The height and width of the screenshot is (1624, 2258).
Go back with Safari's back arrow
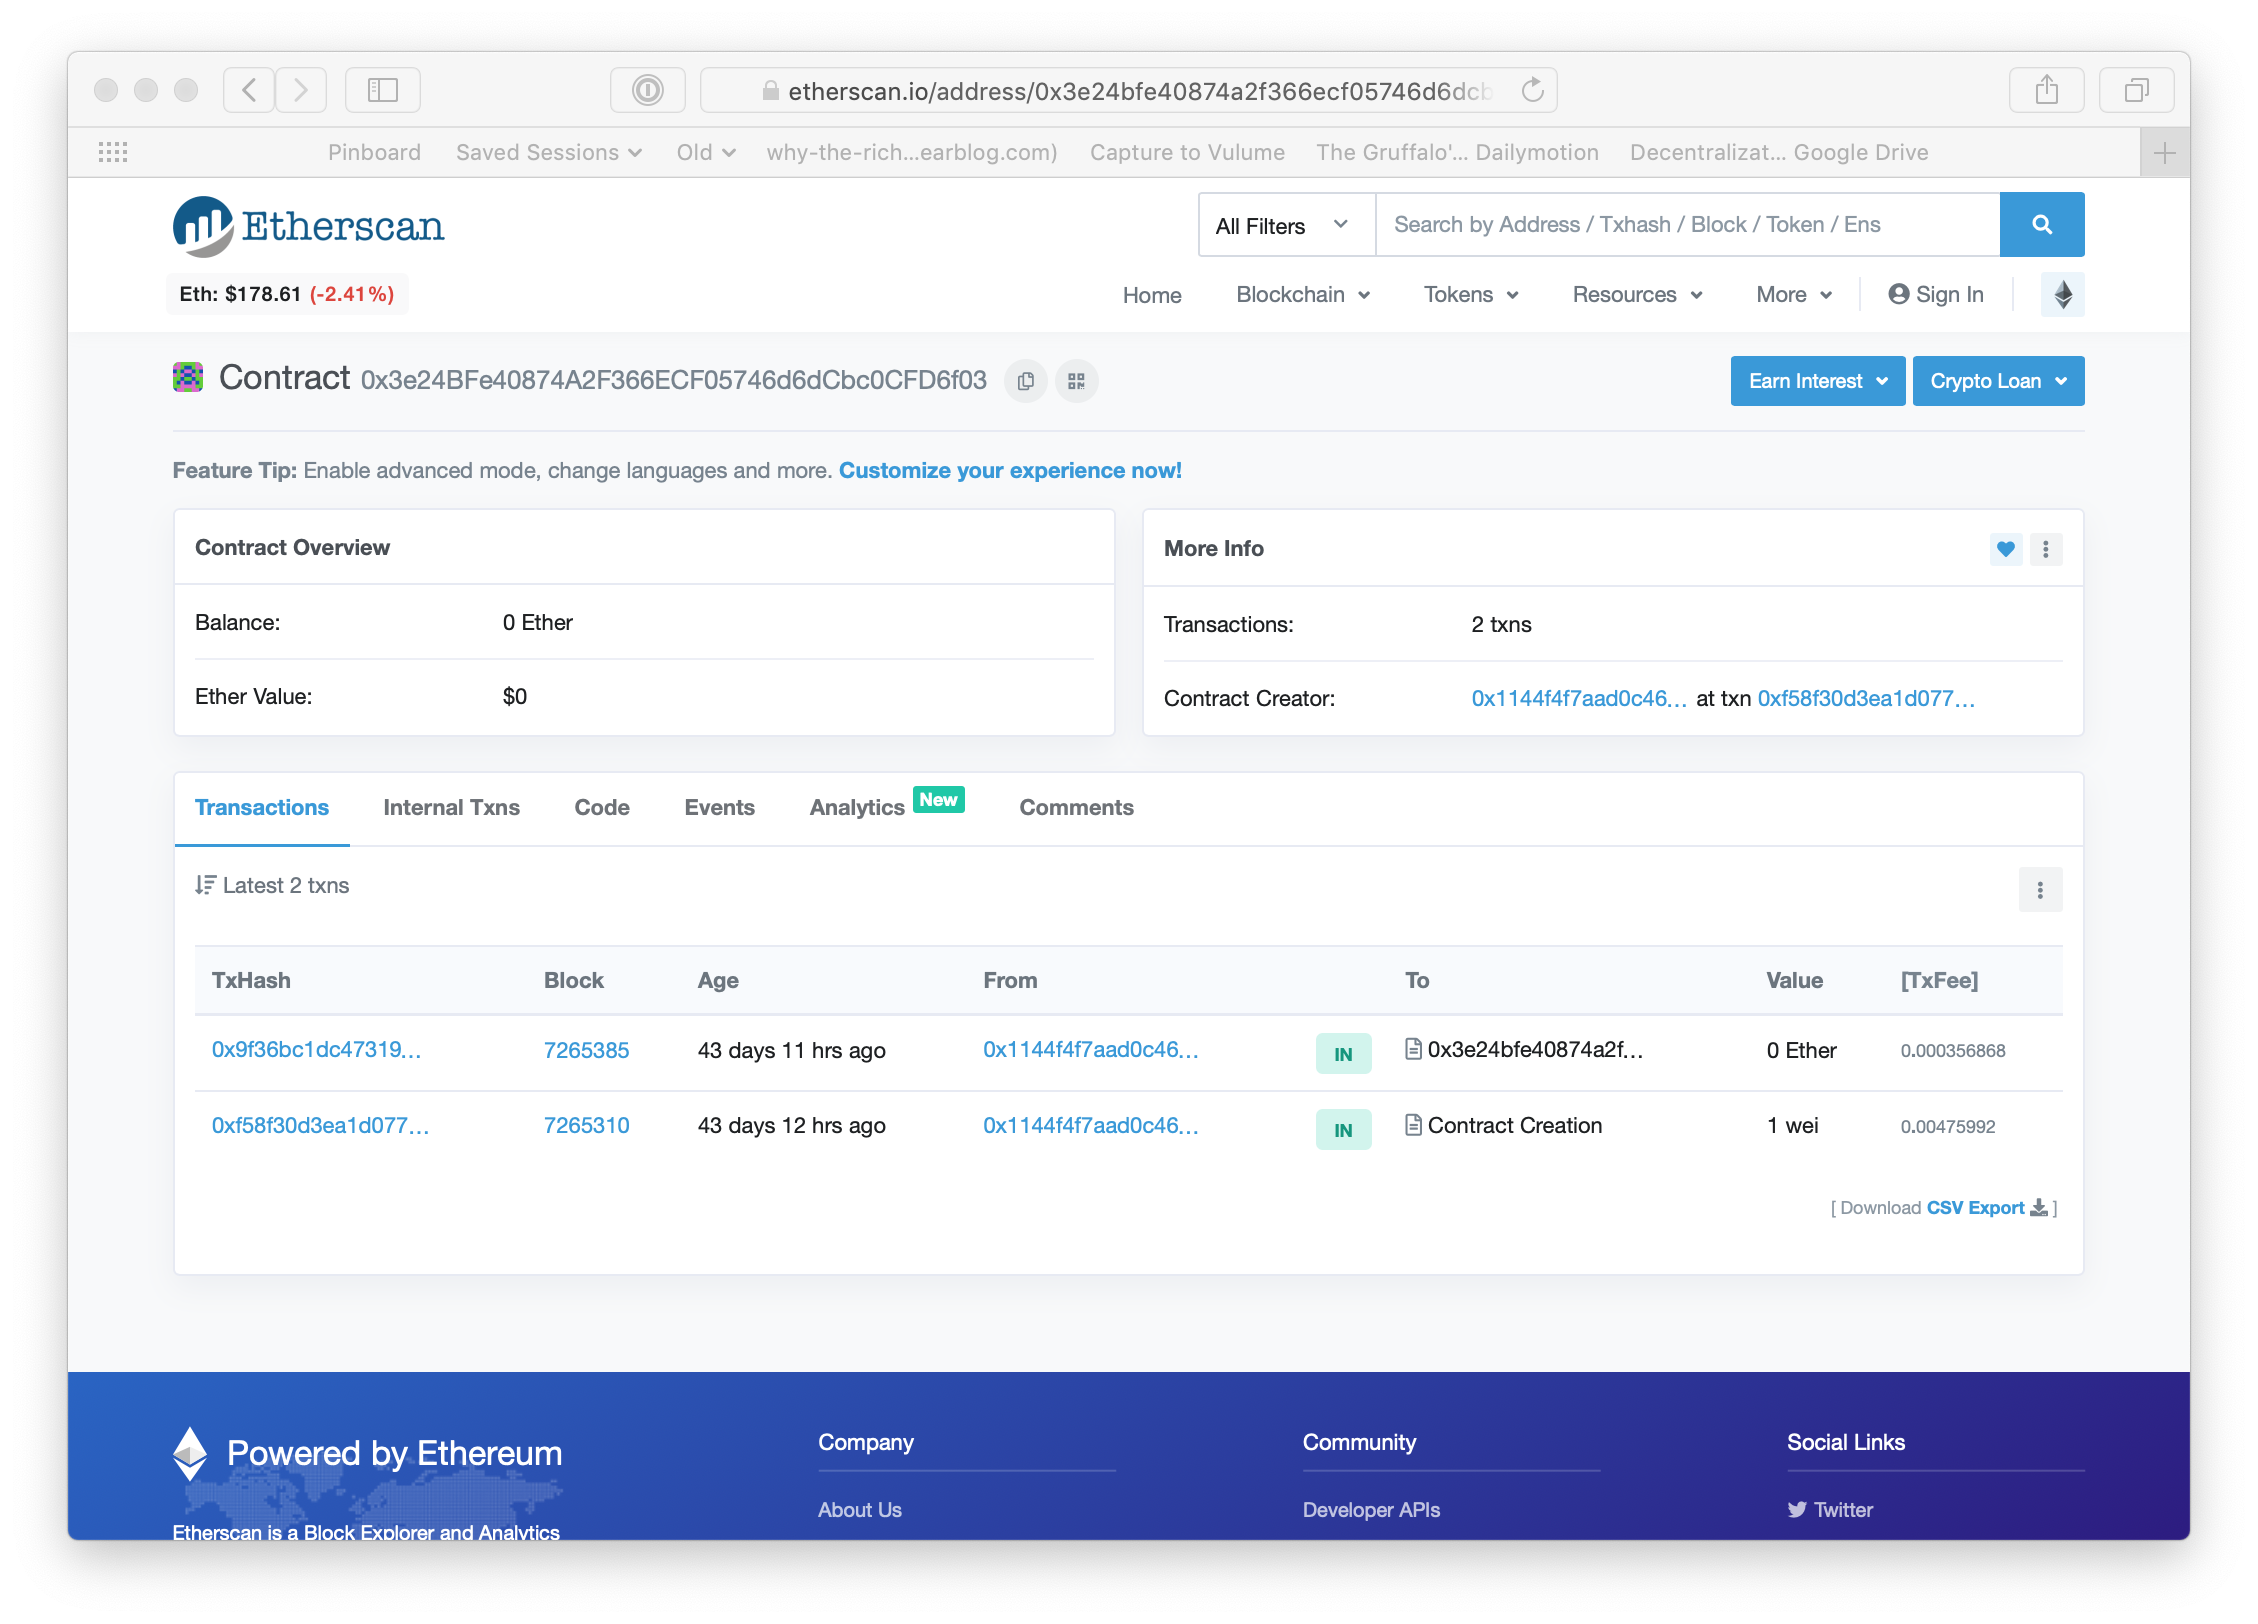pos(249,90)
